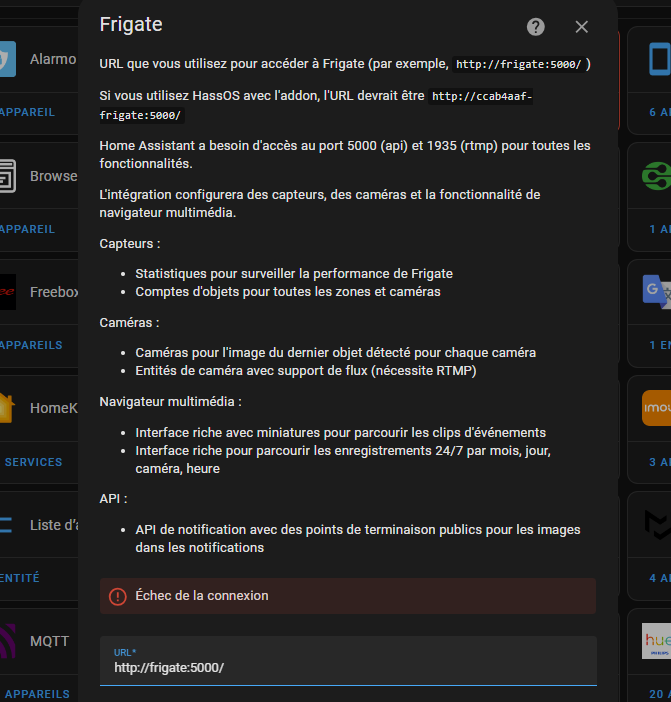Click the blue tablet integration icon
671x702 pixels.
click(x=659, y=60)
